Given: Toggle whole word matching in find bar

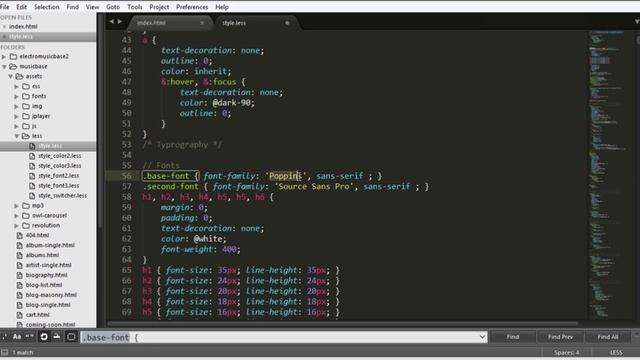Looking at the screenshot, I should (29, 337).
